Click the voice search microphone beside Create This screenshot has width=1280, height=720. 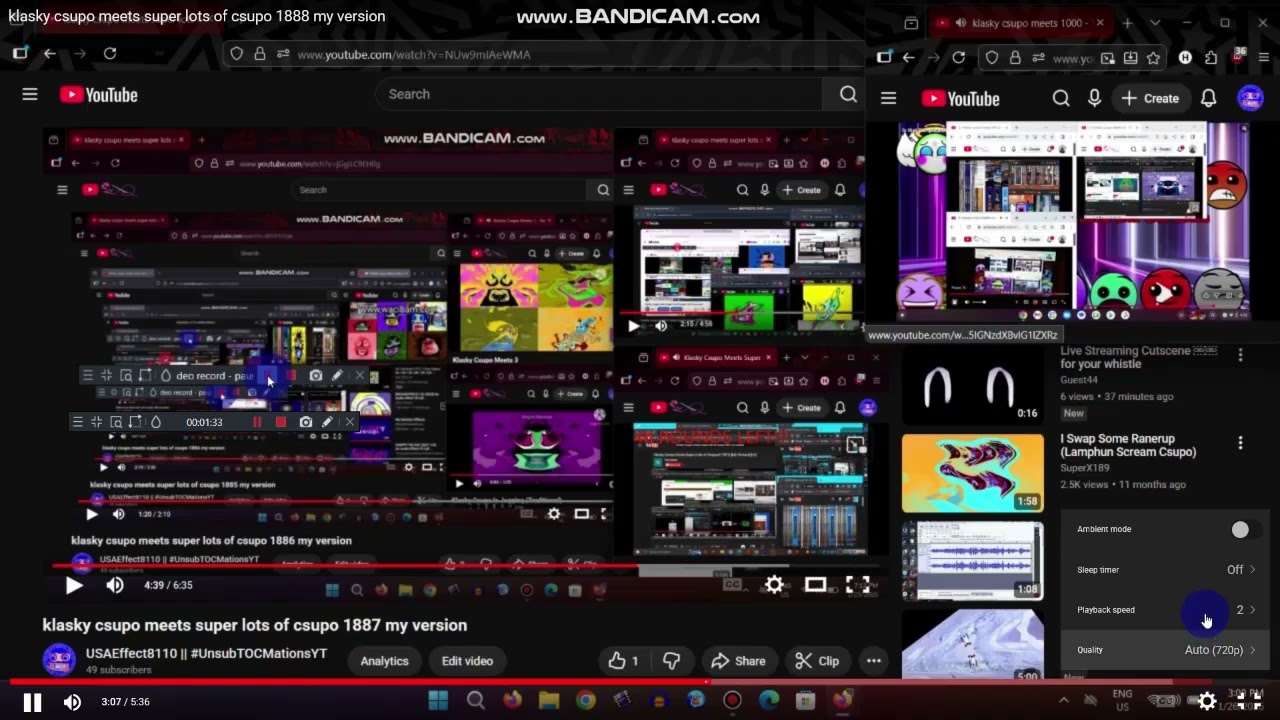(1094, 98)
